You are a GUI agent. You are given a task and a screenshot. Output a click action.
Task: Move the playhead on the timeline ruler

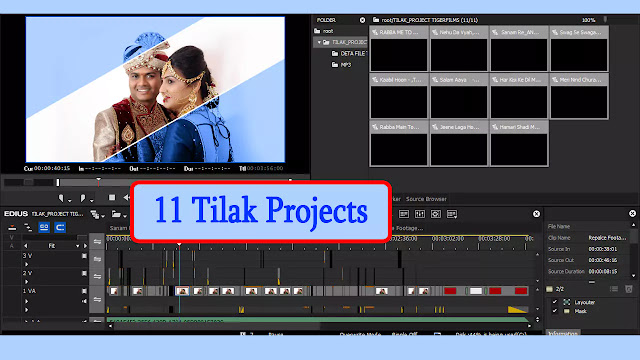tap(179, 244)
